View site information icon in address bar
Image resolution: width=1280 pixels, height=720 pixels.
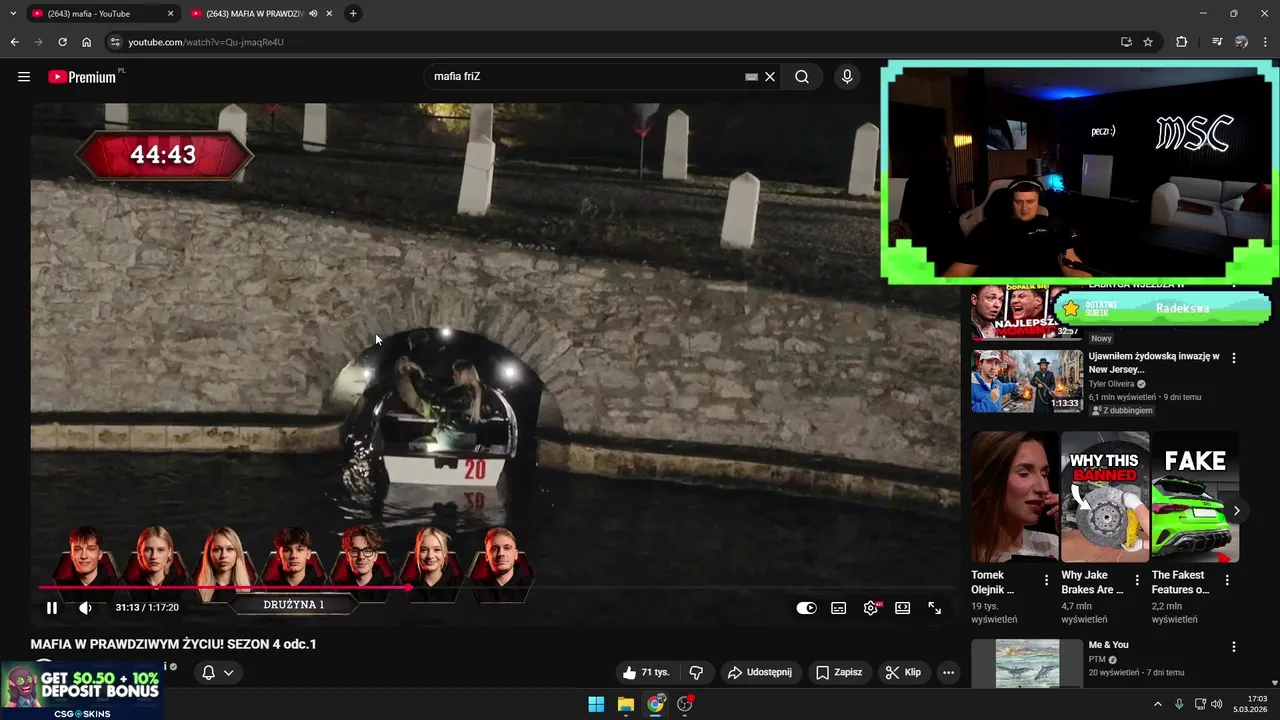pos(115,42)
